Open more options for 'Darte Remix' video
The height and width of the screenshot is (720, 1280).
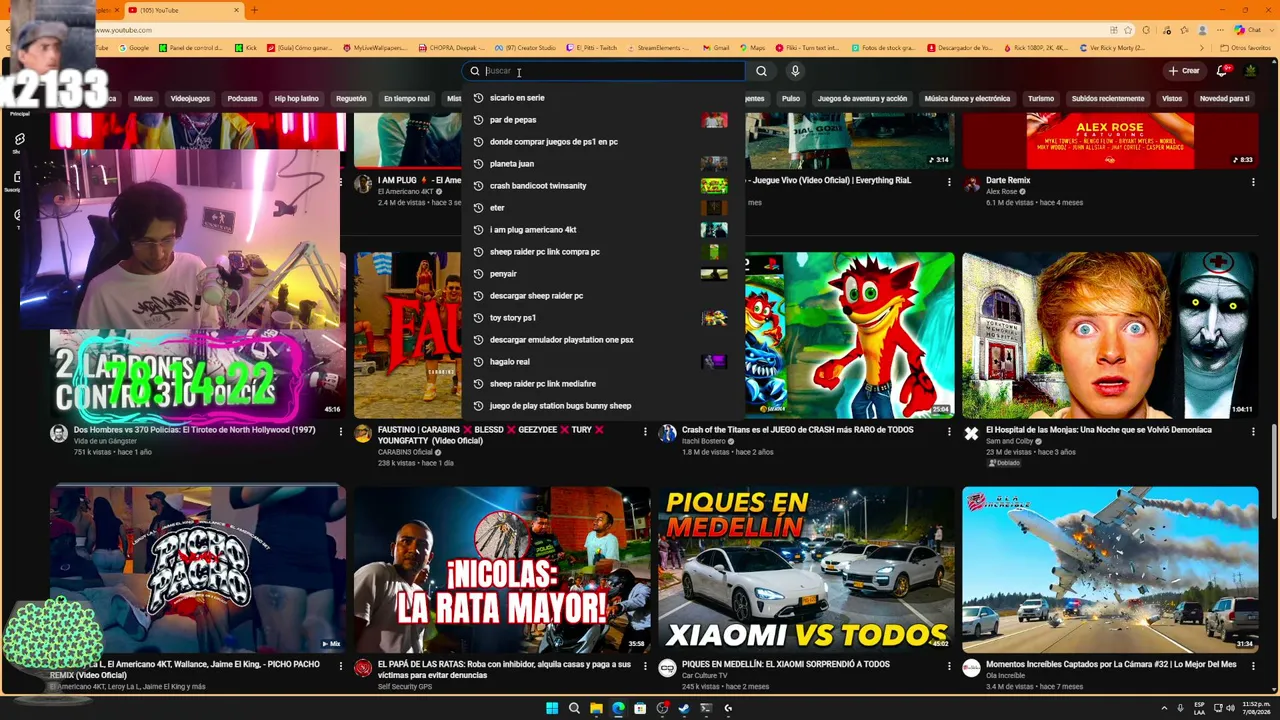1253,182
